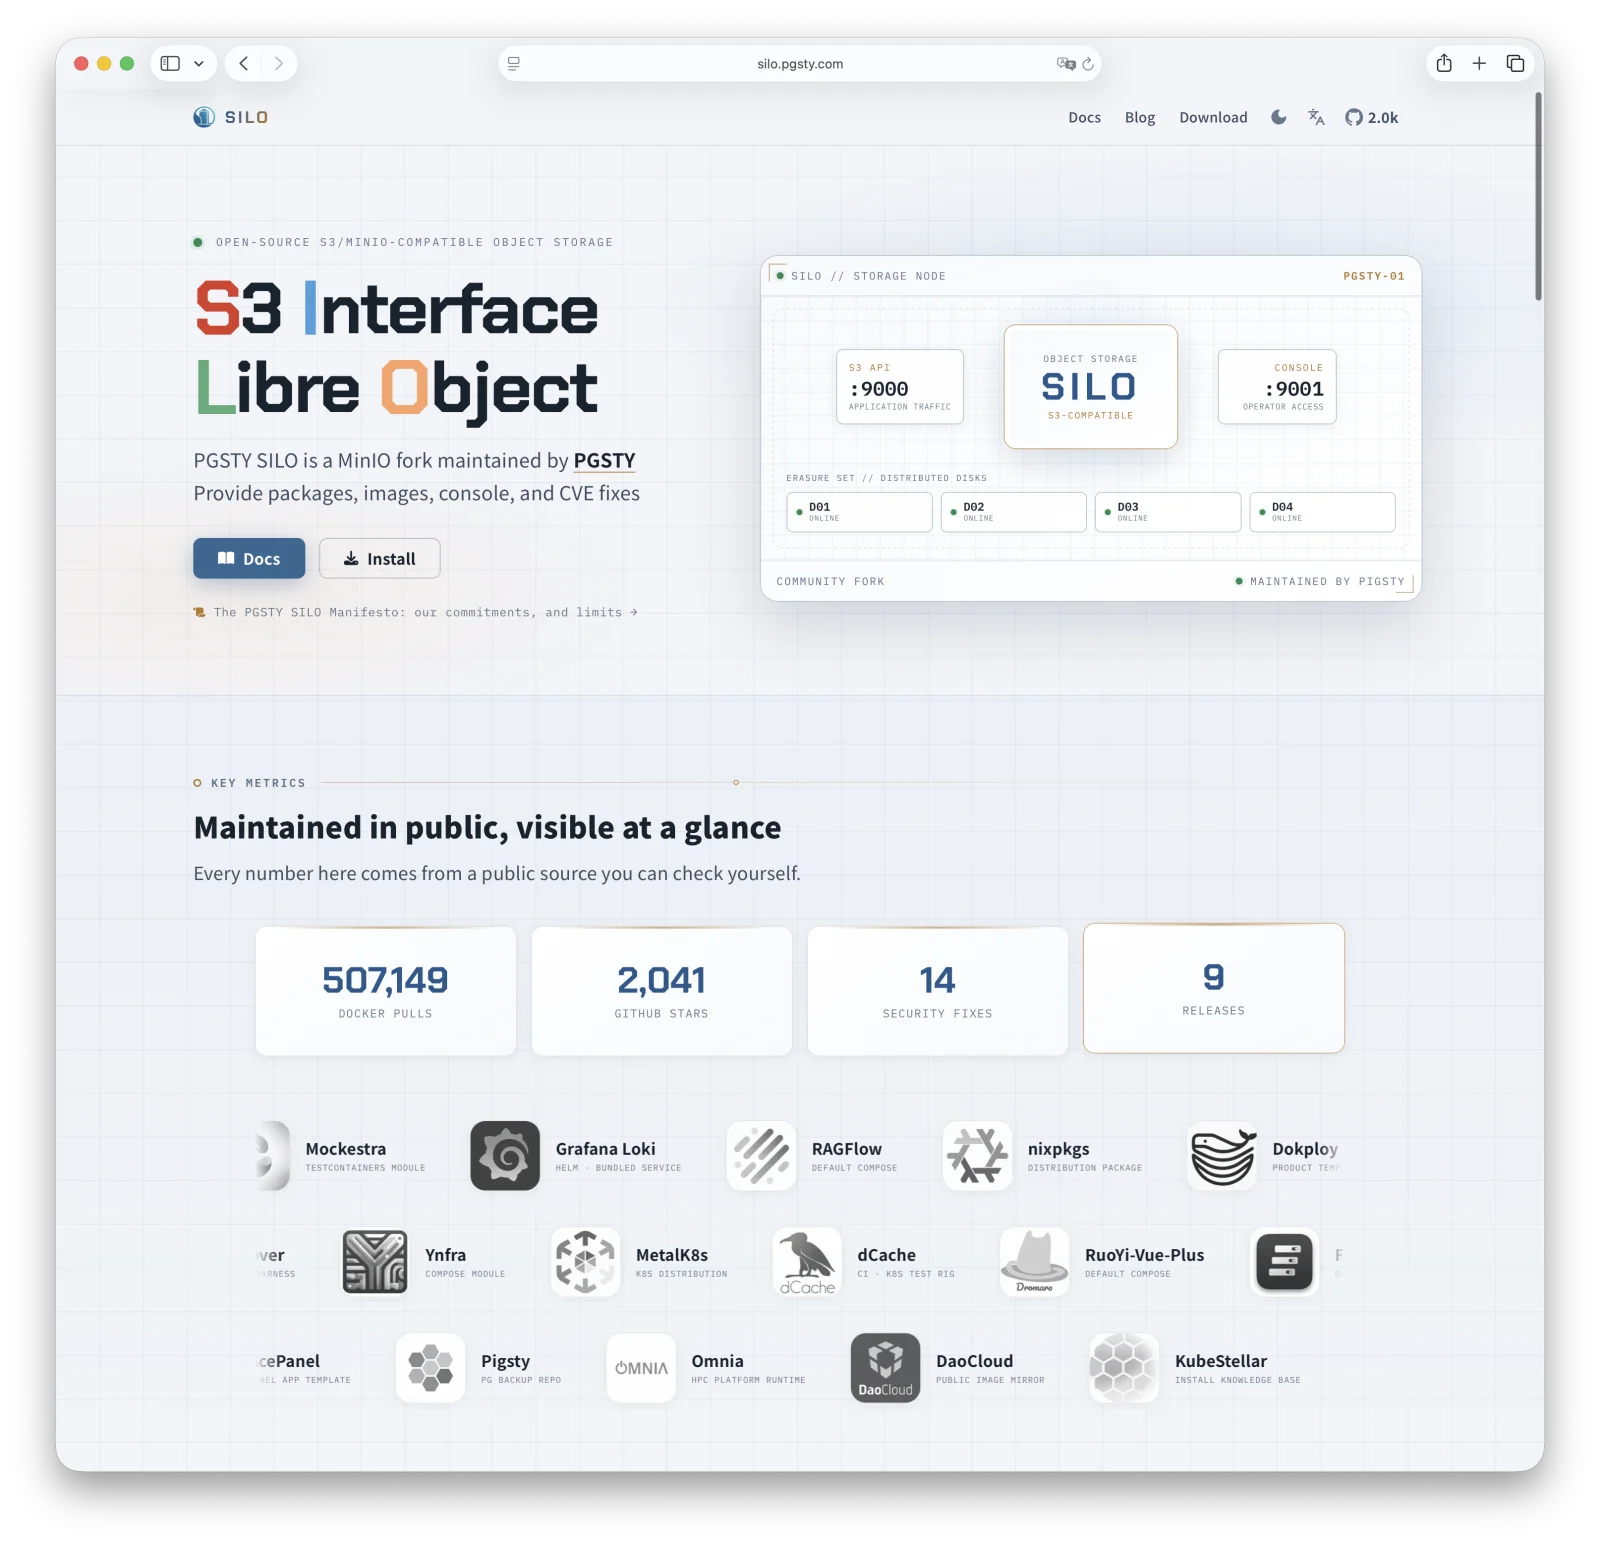Click the dark server-stack logo icon
The height and width of the screenshot is (1545, 1600).
tap(1284, 1262)
